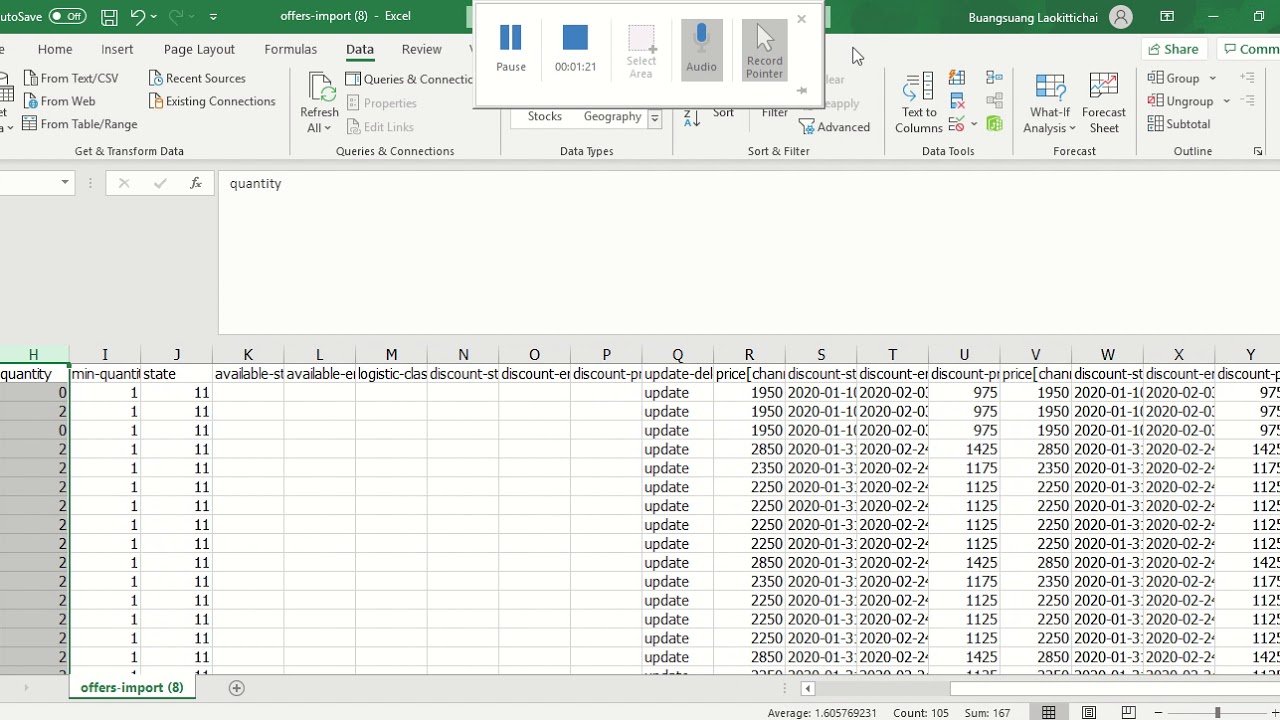Click the Group button
The image size is (1280, 720).
tap(1173, 78)
